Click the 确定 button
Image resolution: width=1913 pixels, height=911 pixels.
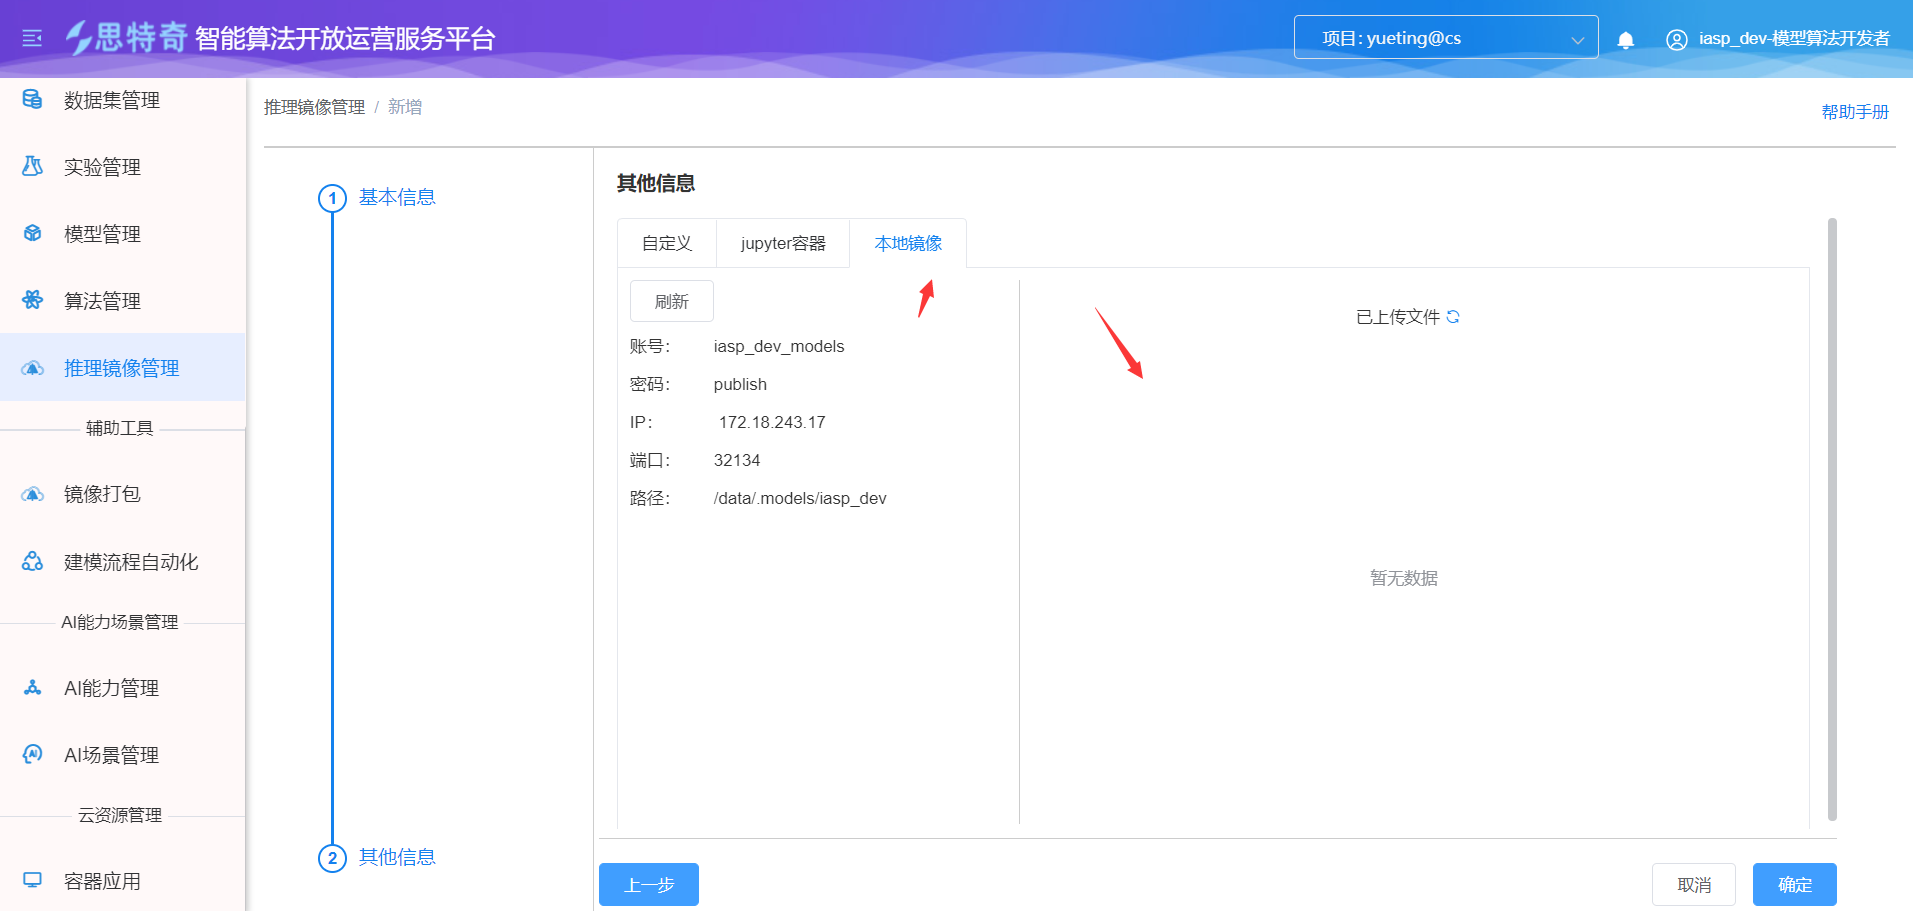point(1795,885)
